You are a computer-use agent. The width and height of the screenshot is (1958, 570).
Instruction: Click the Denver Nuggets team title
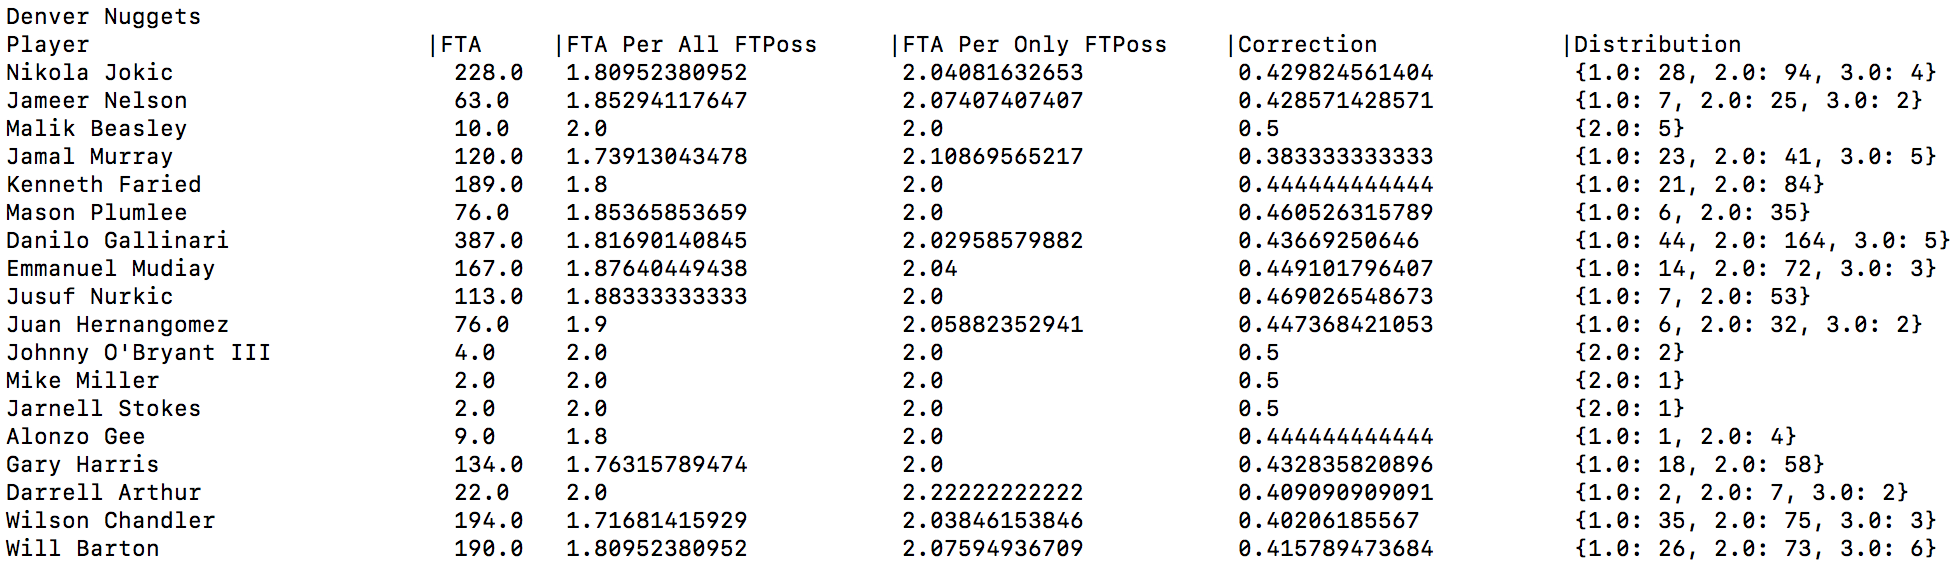point(103,17)
